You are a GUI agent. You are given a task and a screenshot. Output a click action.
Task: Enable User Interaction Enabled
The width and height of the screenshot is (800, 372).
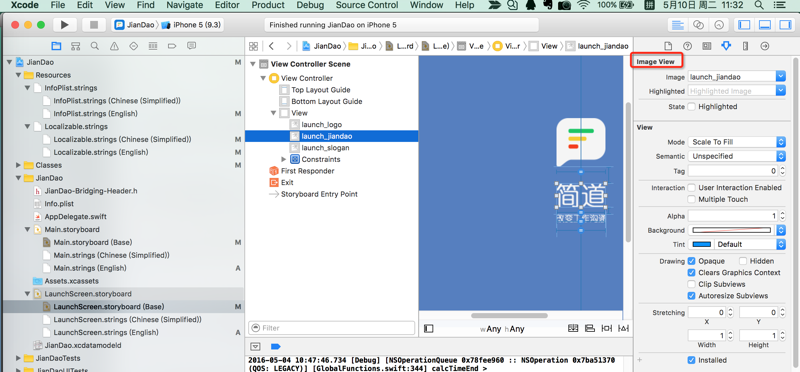[x=691, y=188]
